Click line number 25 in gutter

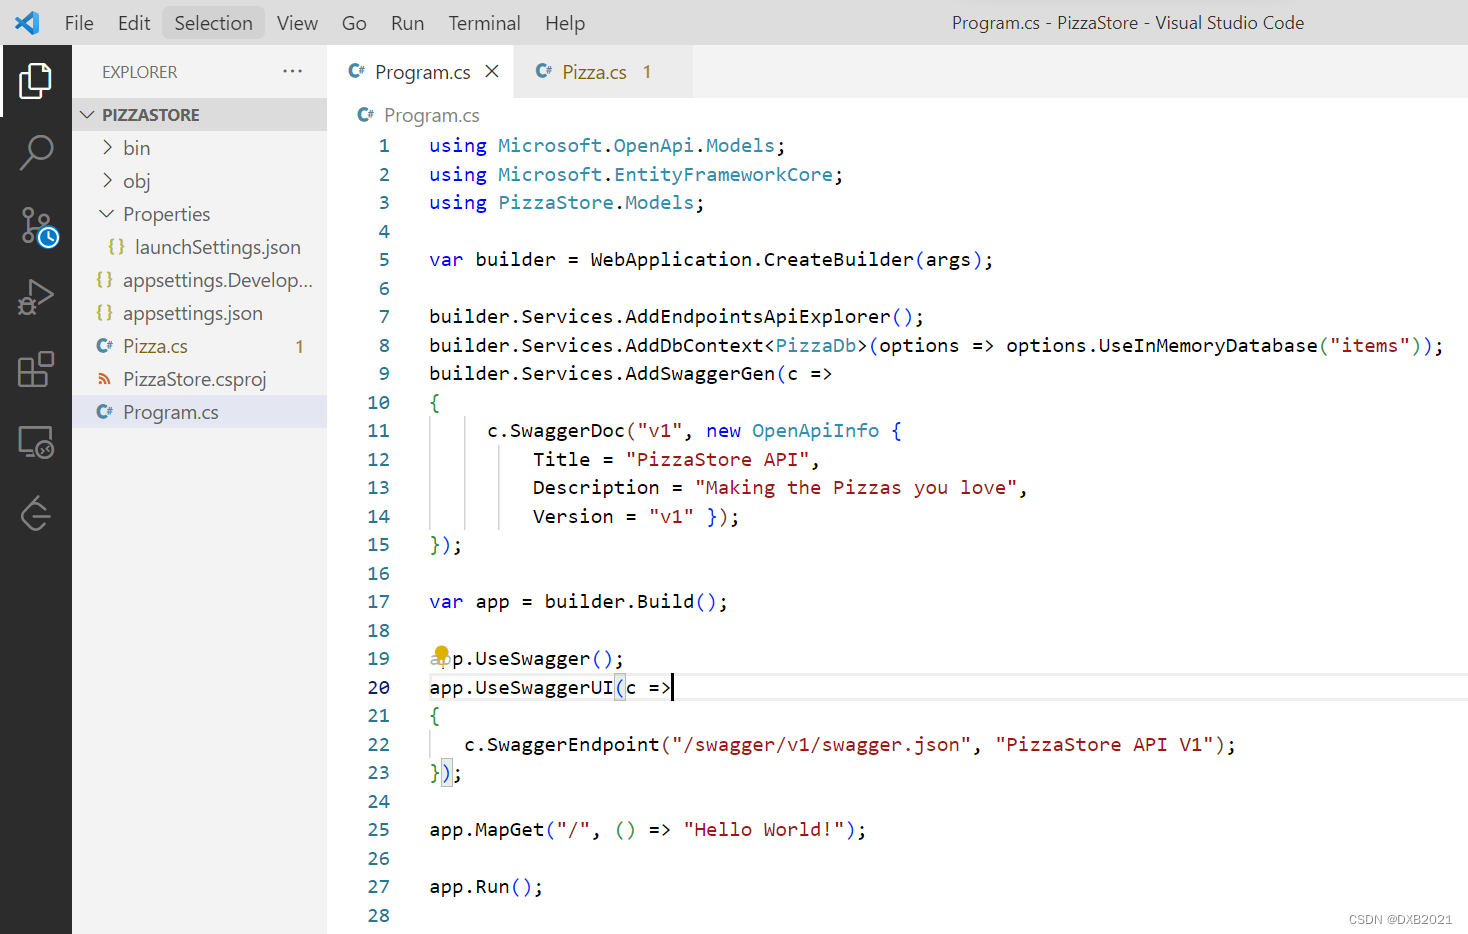[378, 830]
